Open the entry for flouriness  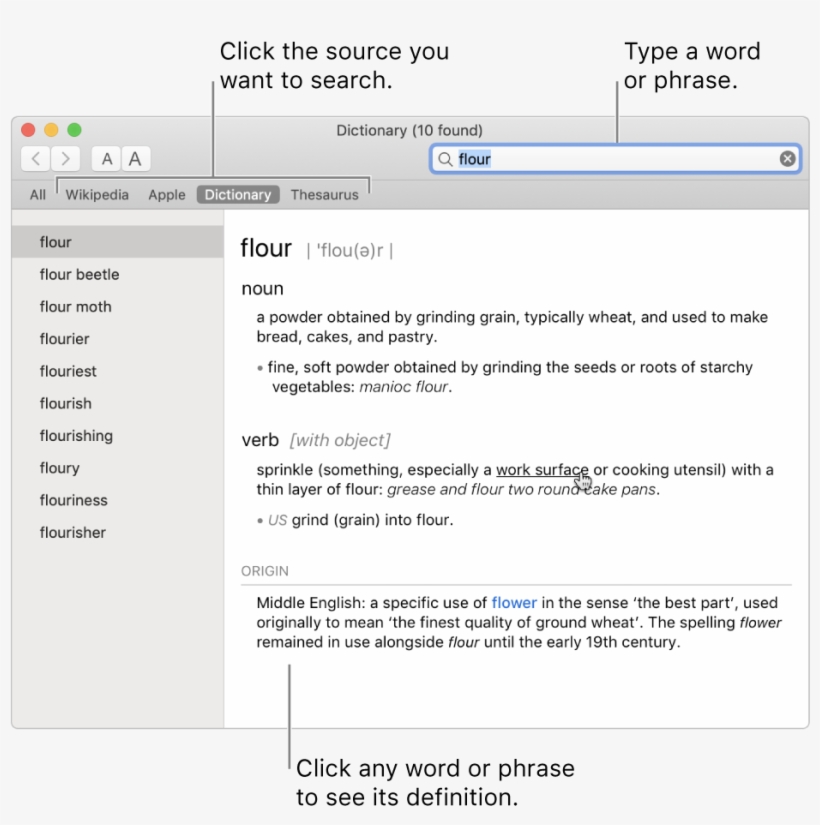coord(73,500)
